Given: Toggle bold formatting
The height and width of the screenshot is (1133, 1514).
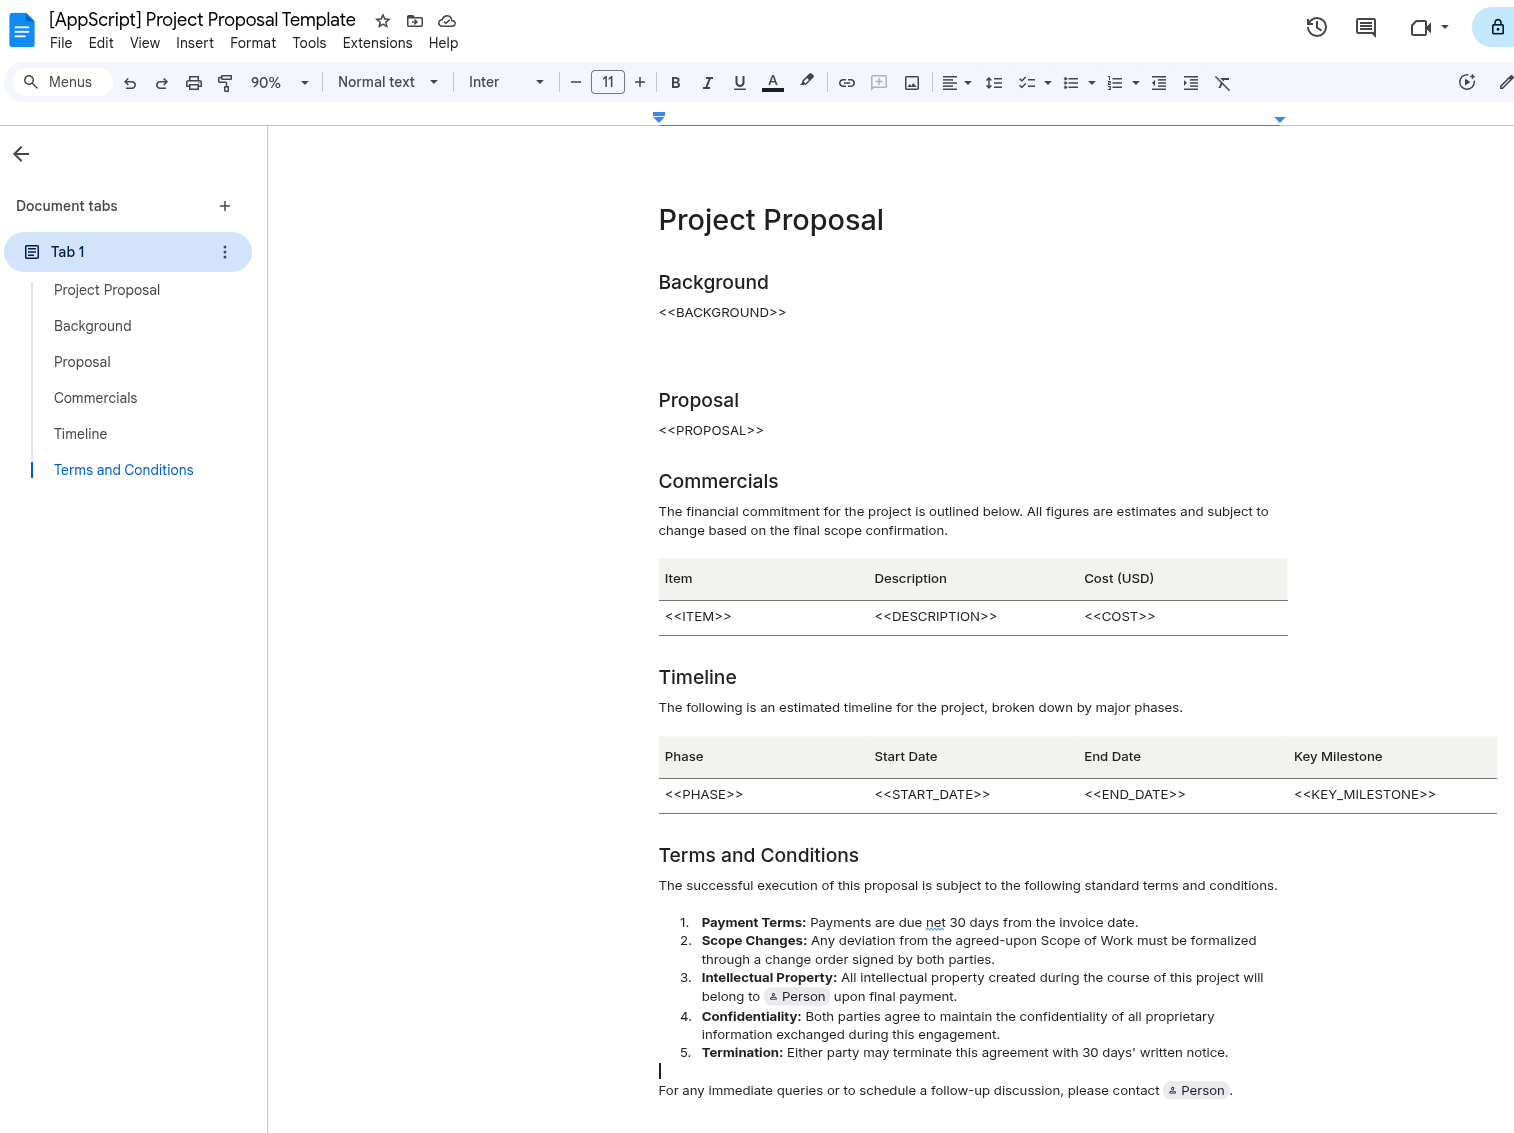Looking at the screenshot, I should [676, 83].
